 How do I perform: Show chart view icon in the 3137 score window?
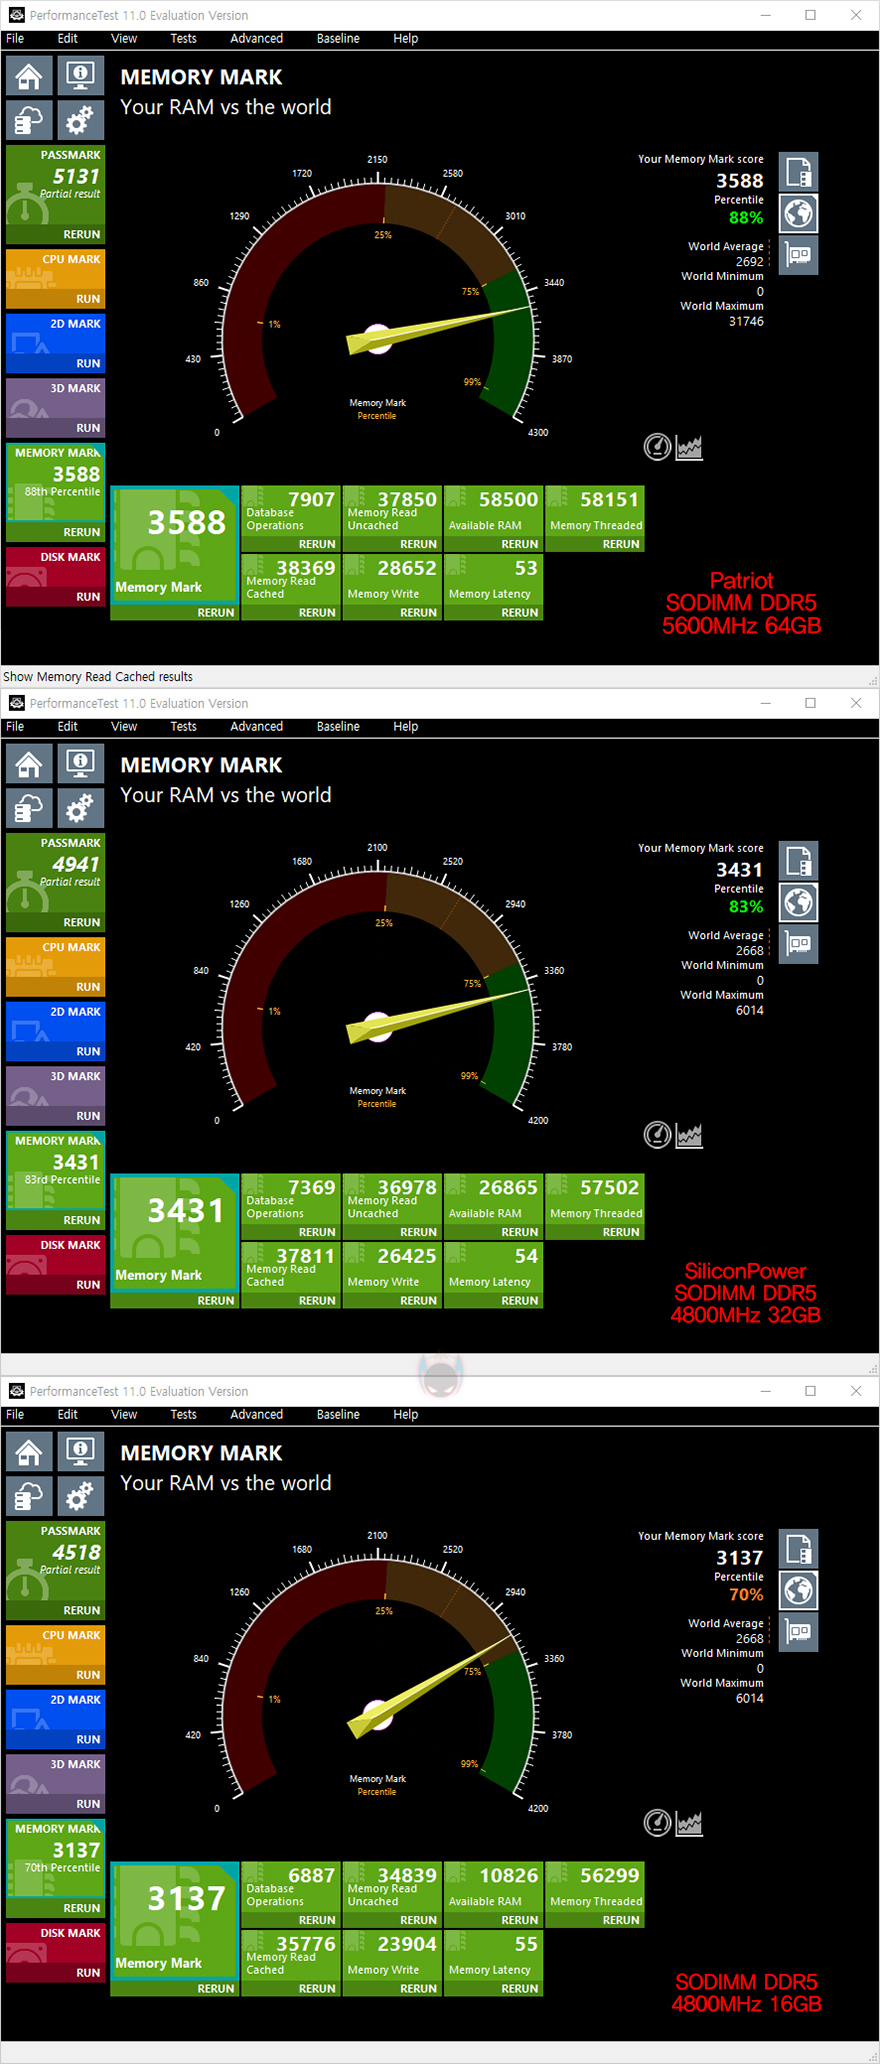[689, 1823]
